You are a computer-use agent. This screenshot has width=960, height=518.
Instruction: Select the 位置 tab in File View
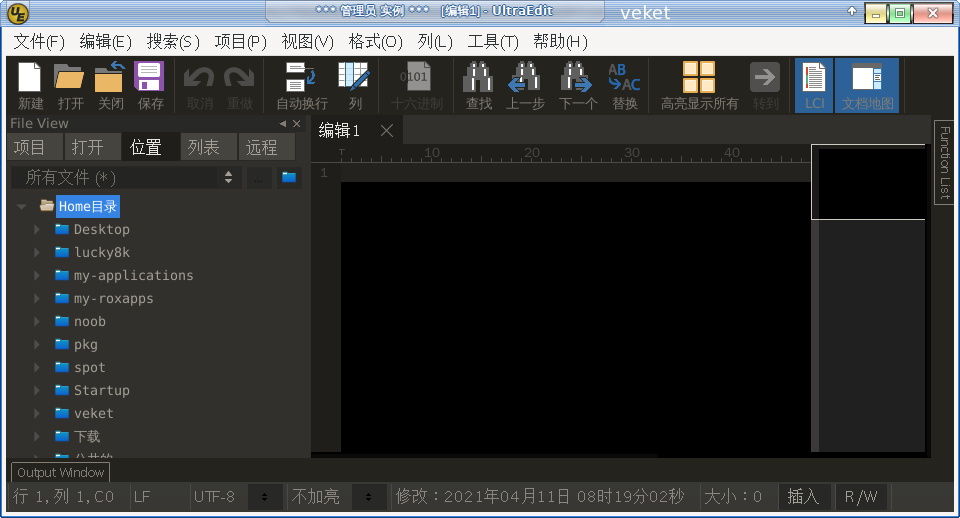click(151, 148)
